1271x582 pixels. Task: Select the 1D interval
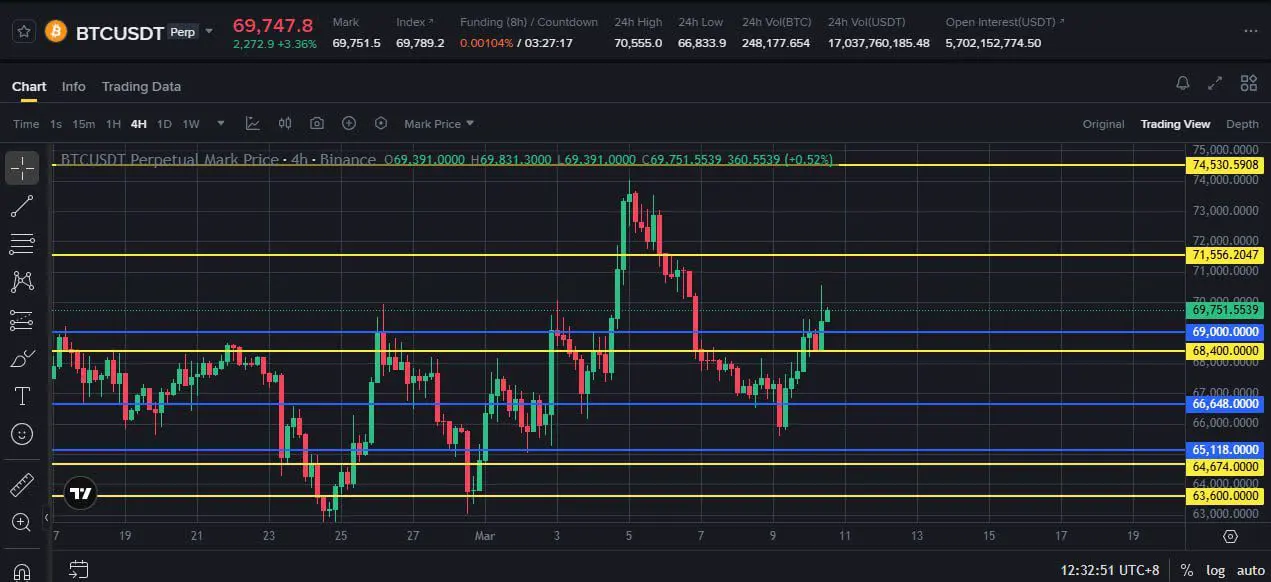tap(164, 124)
